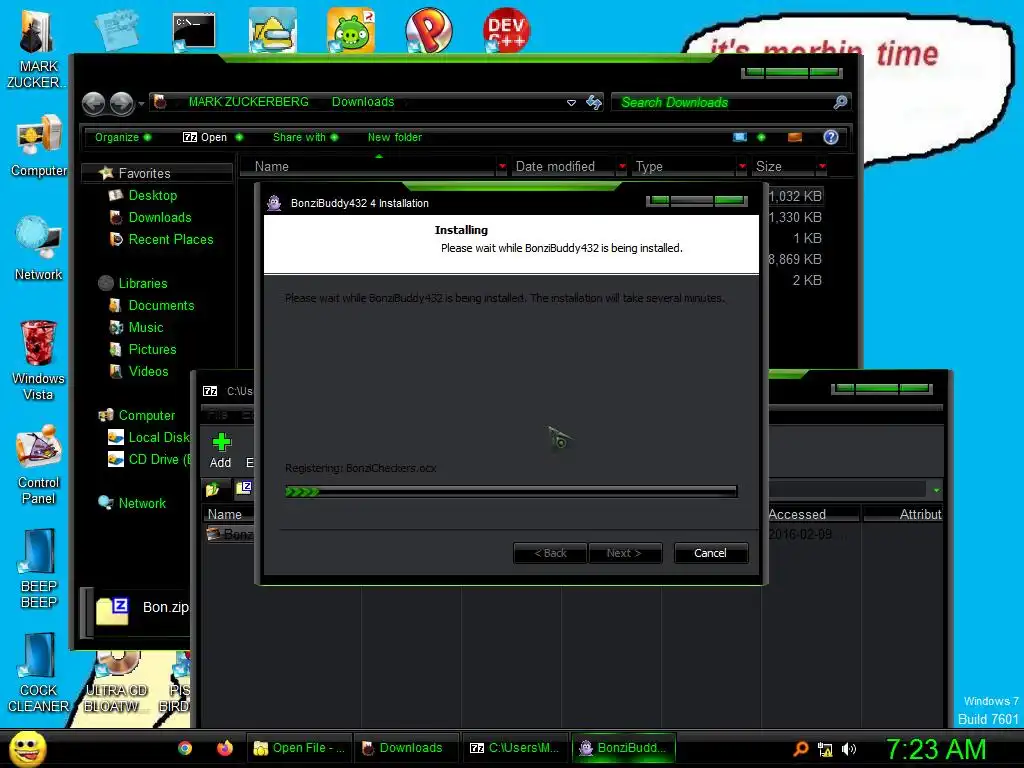
Task: Open the BEEP BEEP desktop shortcut
Action: (x=39, y=569)
